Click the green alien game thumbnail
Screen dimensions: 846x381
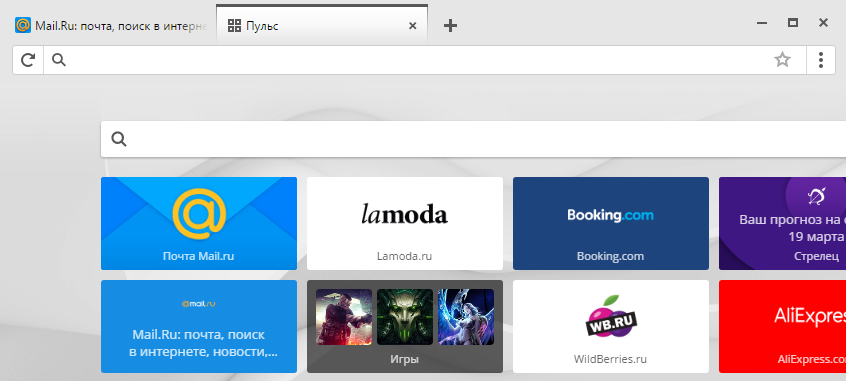pyautogui.click(x=405, y=317)
